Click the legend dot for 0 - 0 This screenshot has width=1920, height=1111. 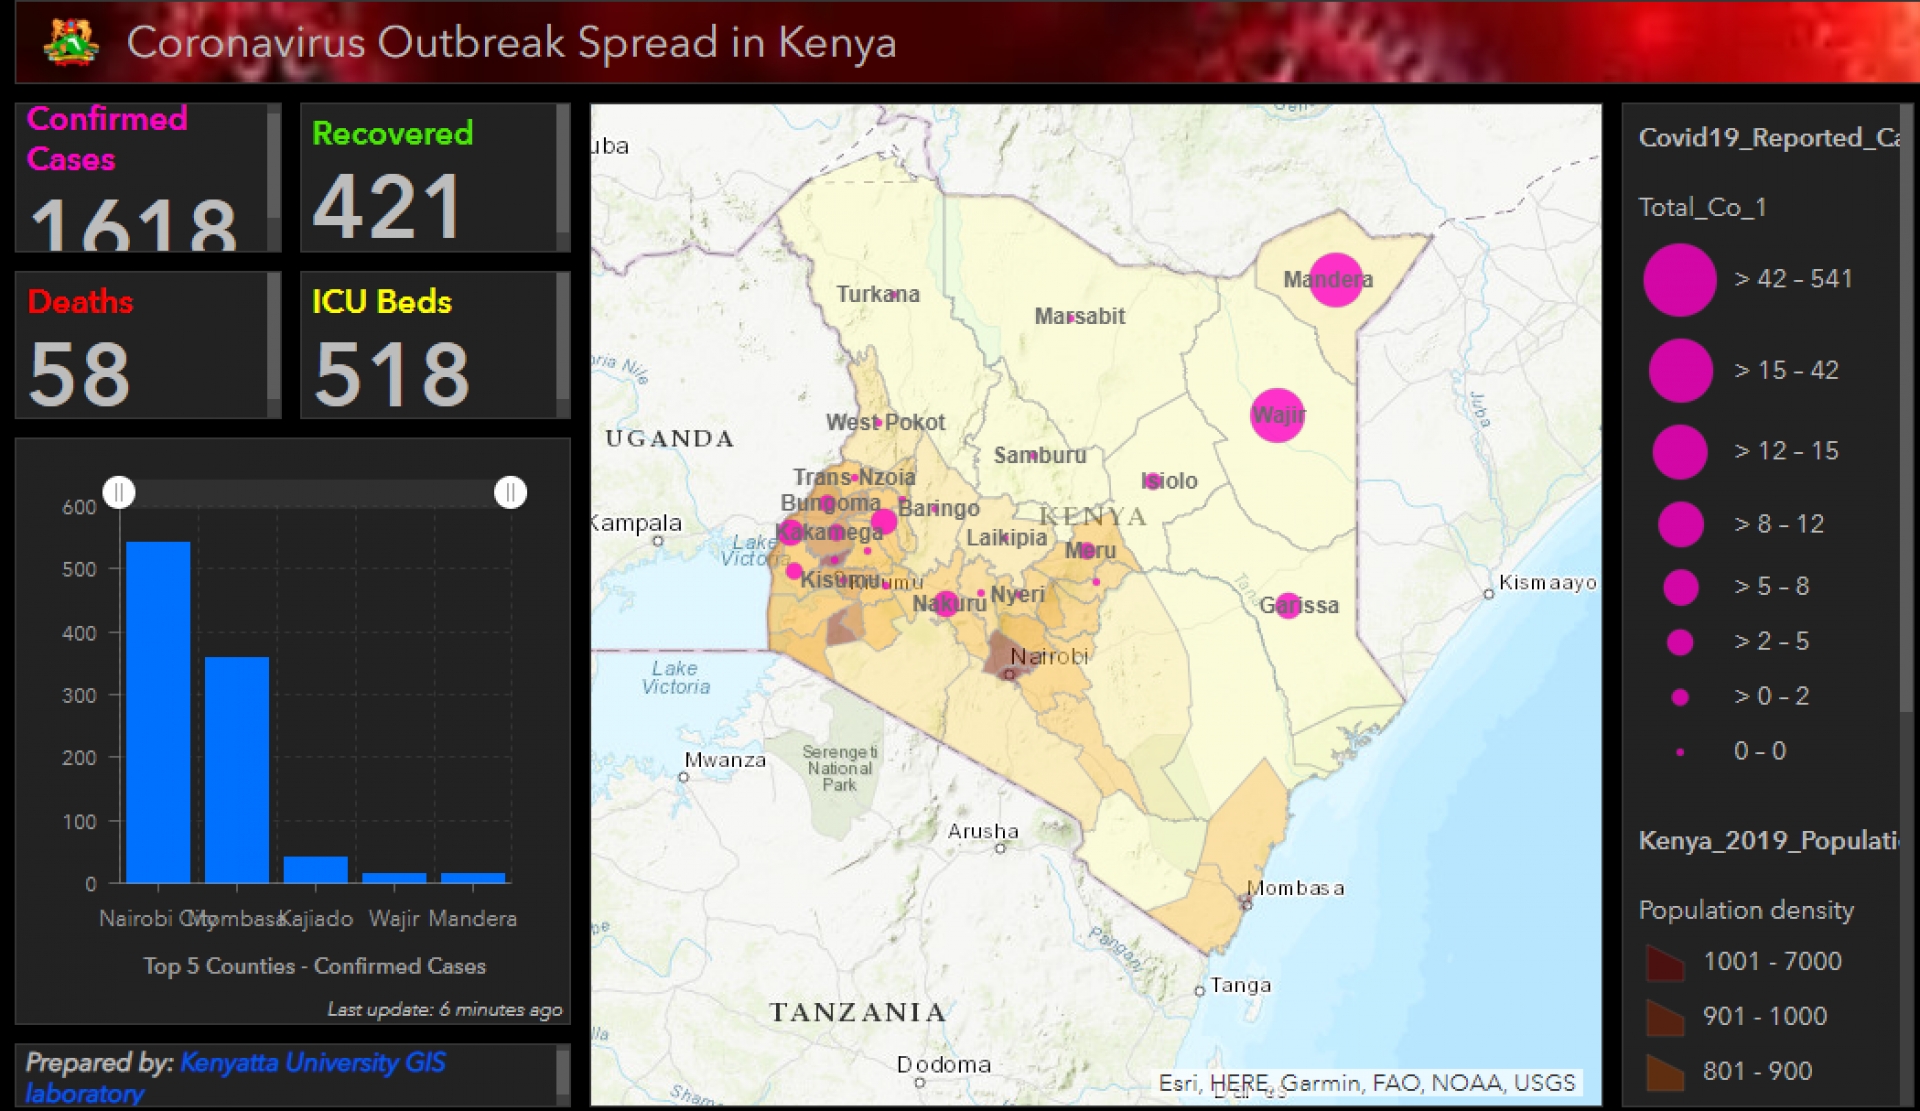pos(1680,752)
